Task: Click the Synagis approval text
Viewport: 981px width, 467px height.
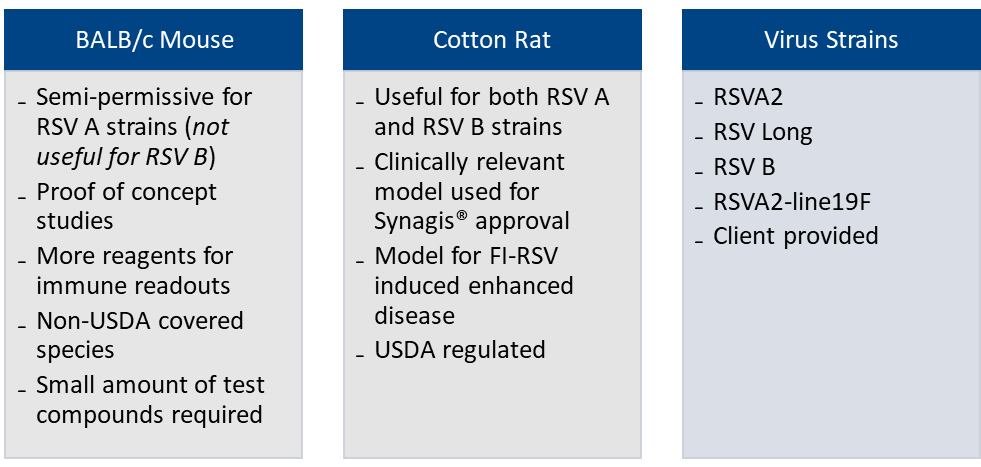Action: click(472, 222)
